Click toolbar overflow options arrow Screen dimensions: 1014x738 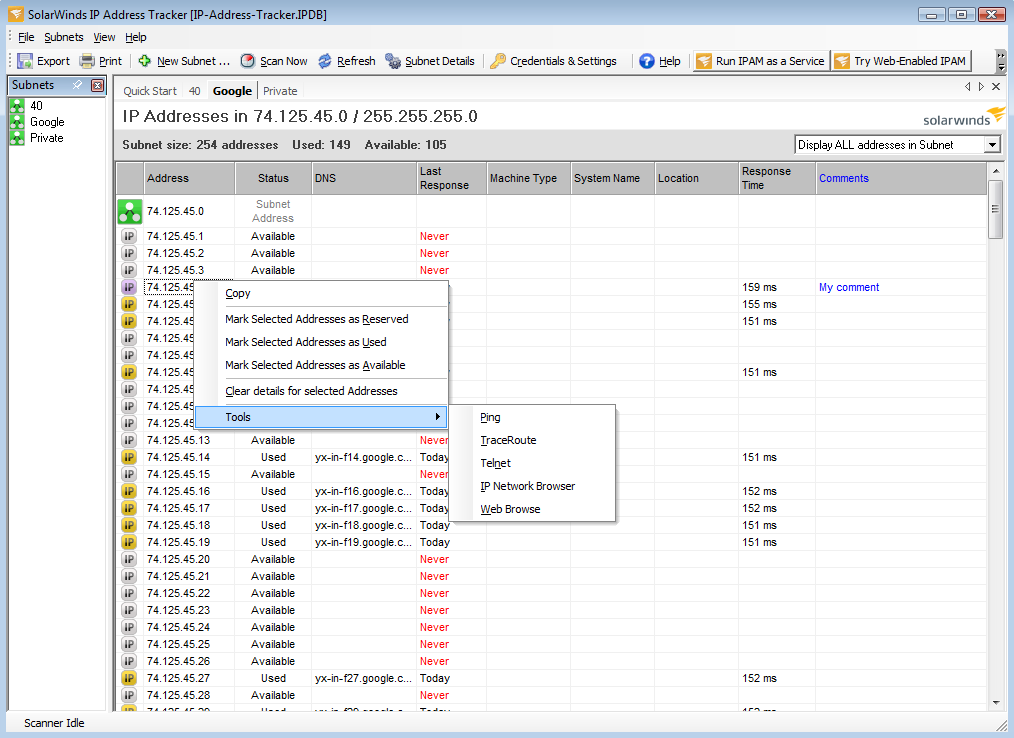click(x=1001, y=62)
